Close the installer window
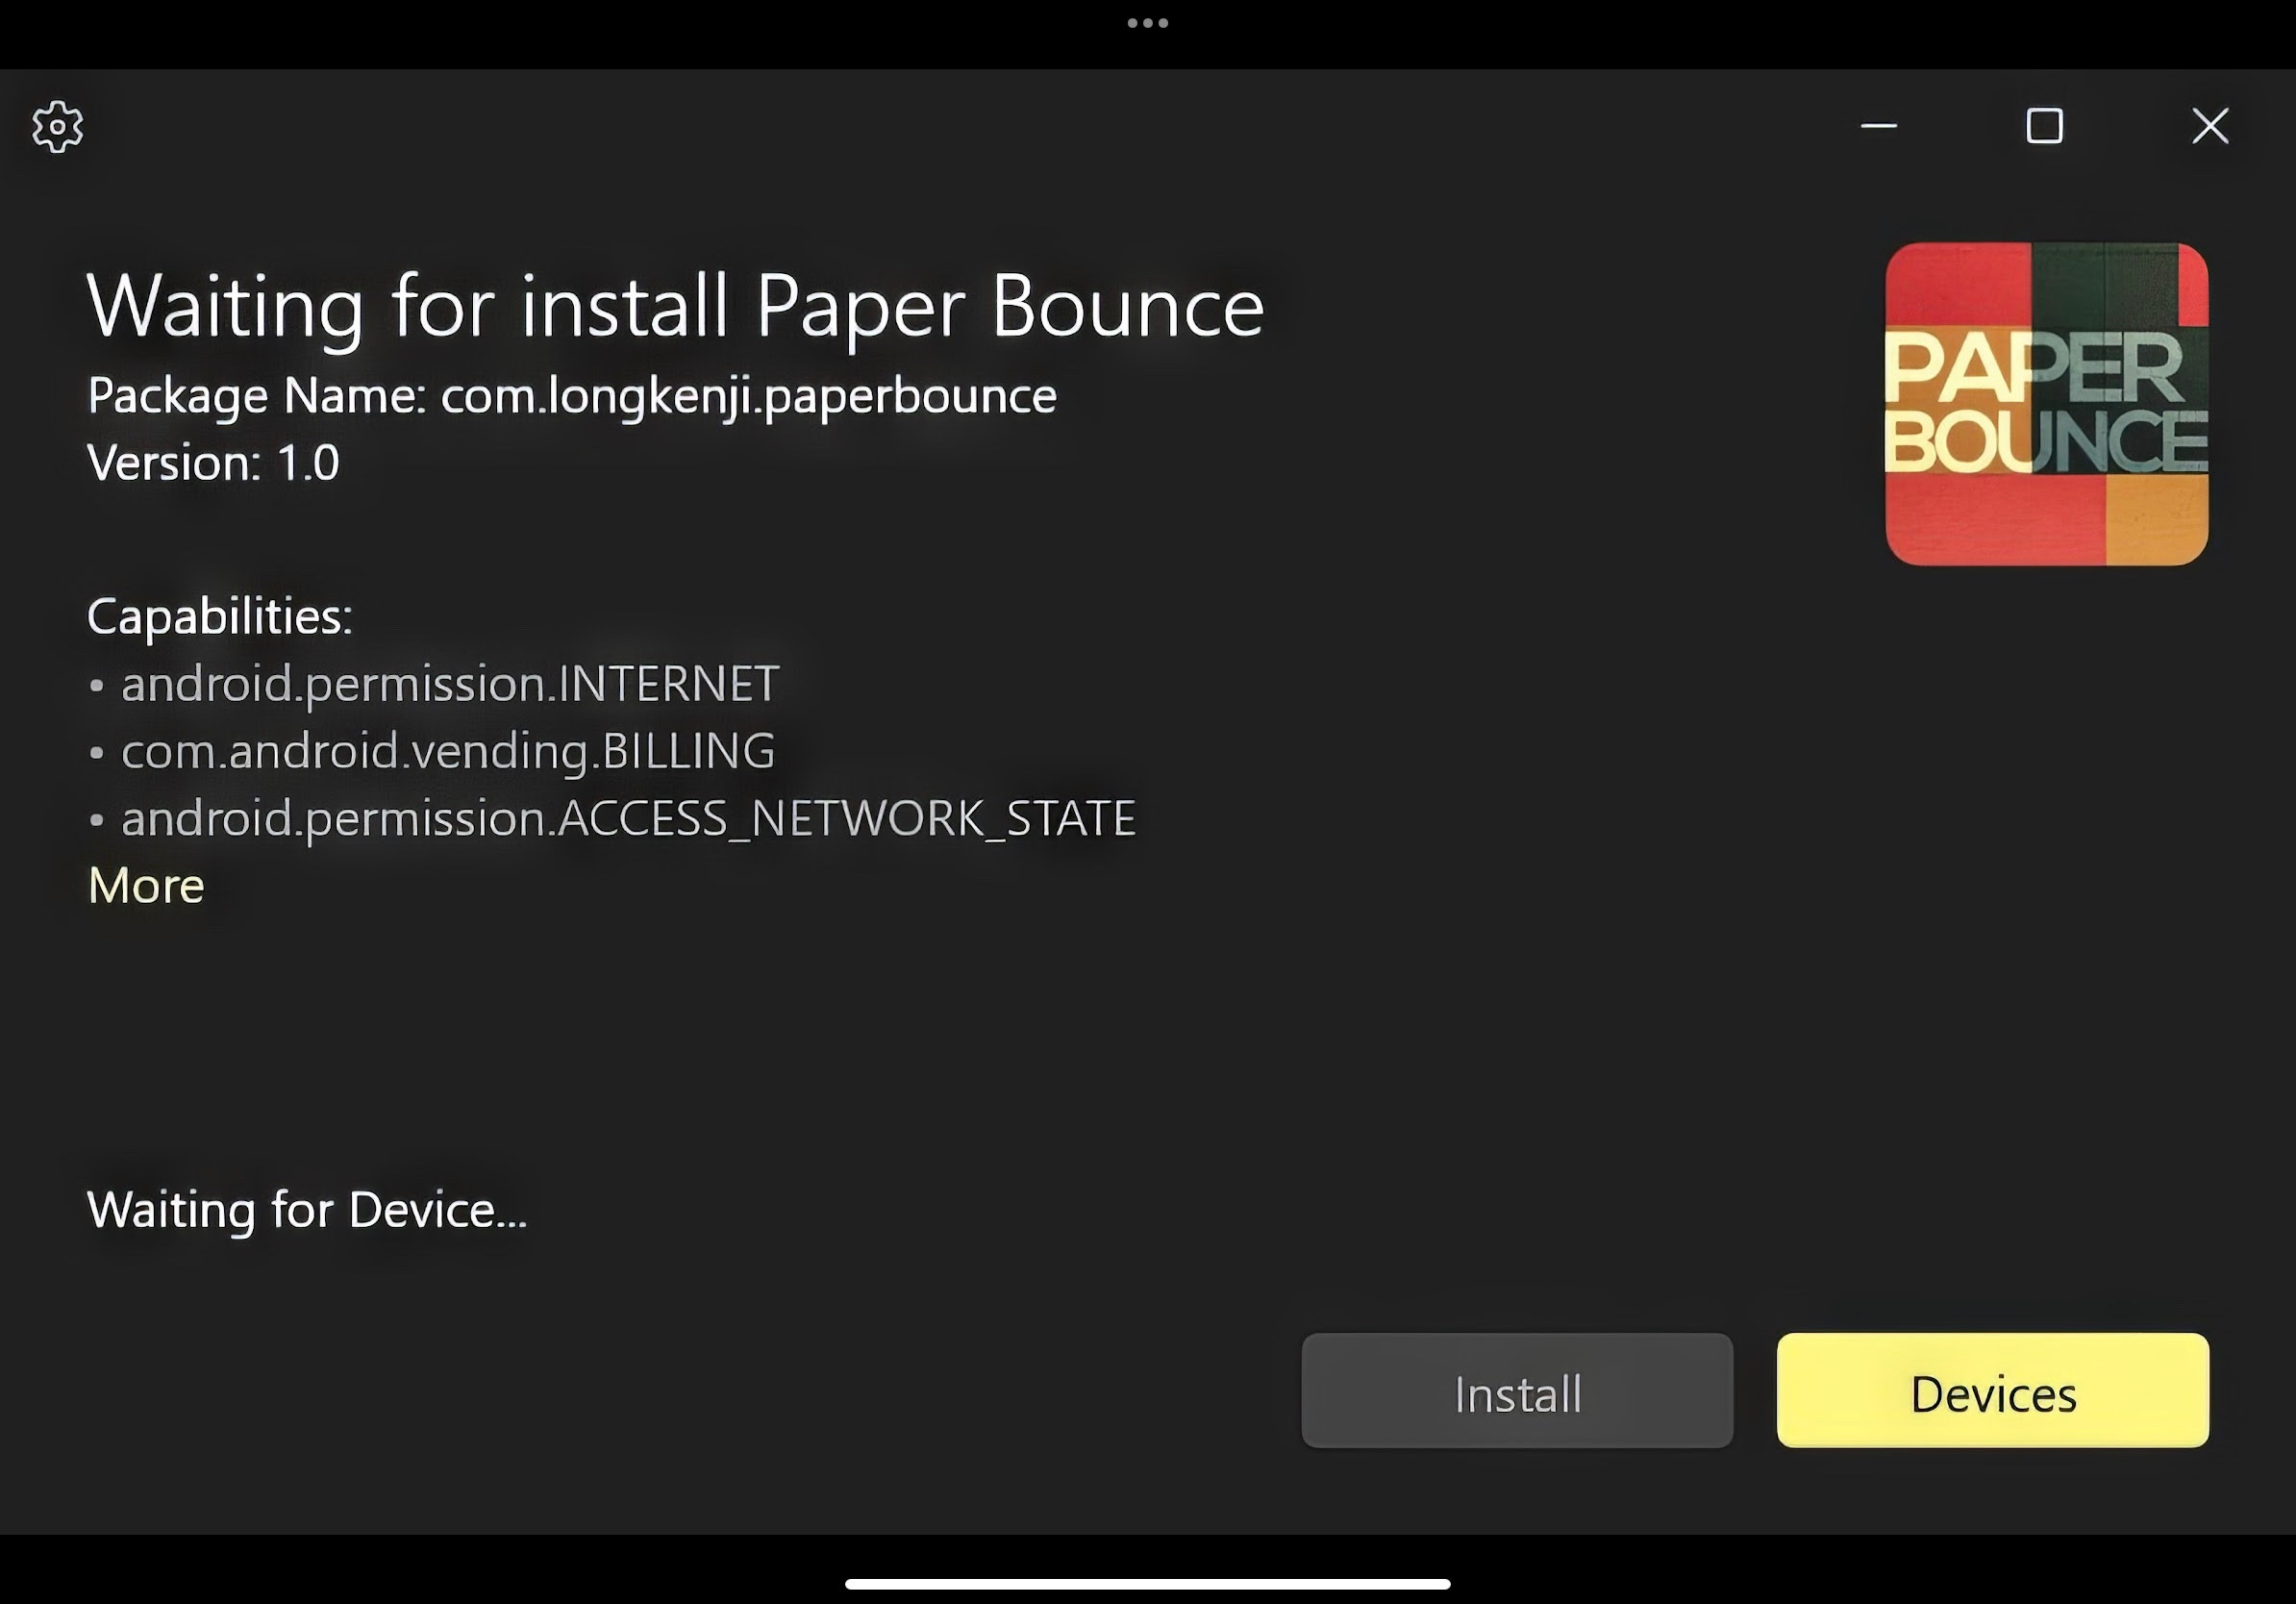 tap(2210, 126)
